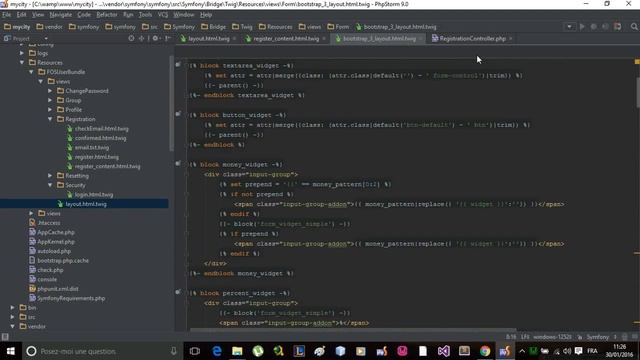Click the Debug icon in toolbar

(x=593, y=27)
